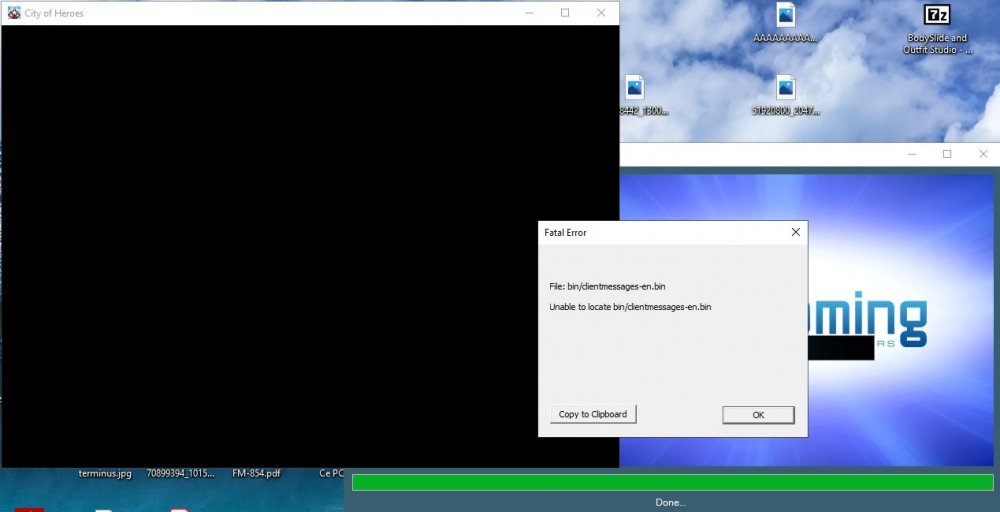This screenshot has height=512, width=1000.
Task: Click the Done... status text
Action: 671,502
